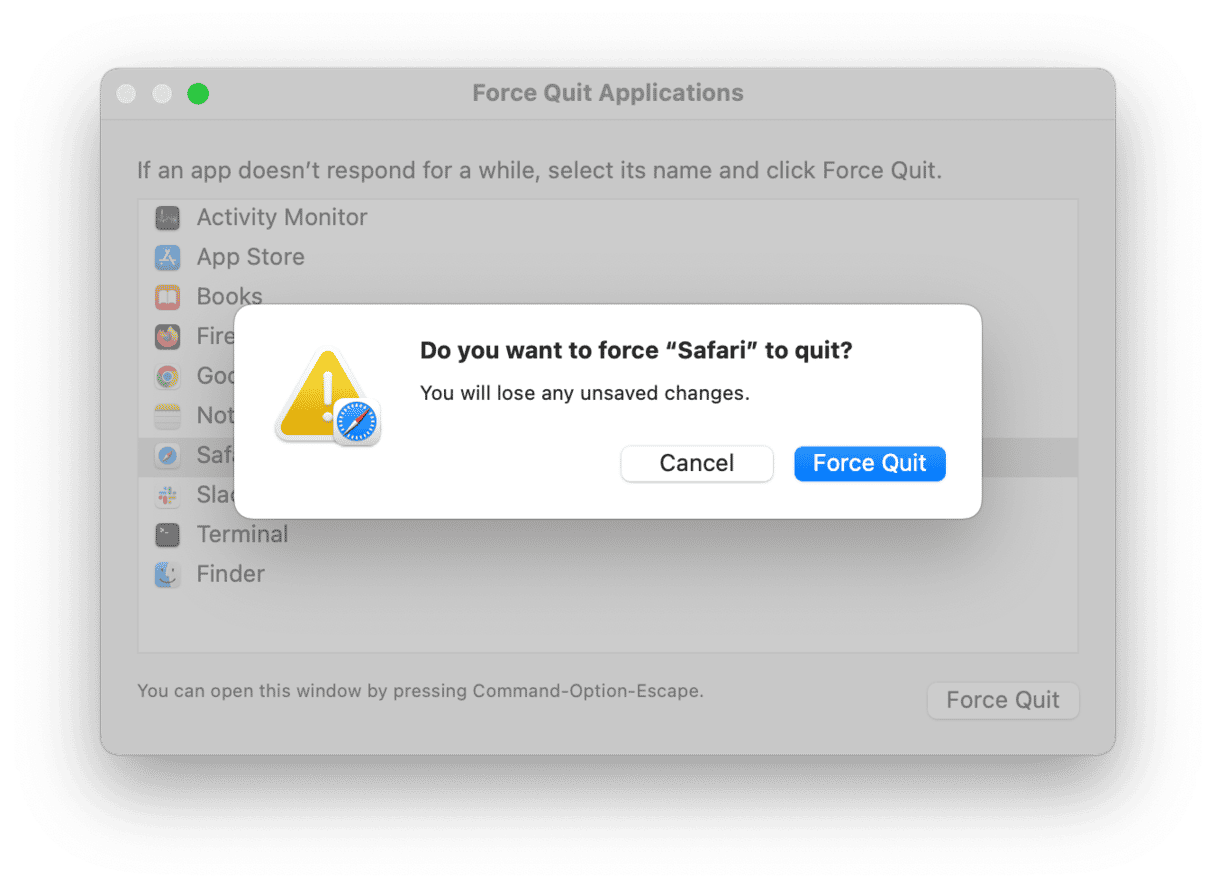The width and height of the screenshot is (1216, 888).
Task: Click the Books app icon
Action: [167, 297]
